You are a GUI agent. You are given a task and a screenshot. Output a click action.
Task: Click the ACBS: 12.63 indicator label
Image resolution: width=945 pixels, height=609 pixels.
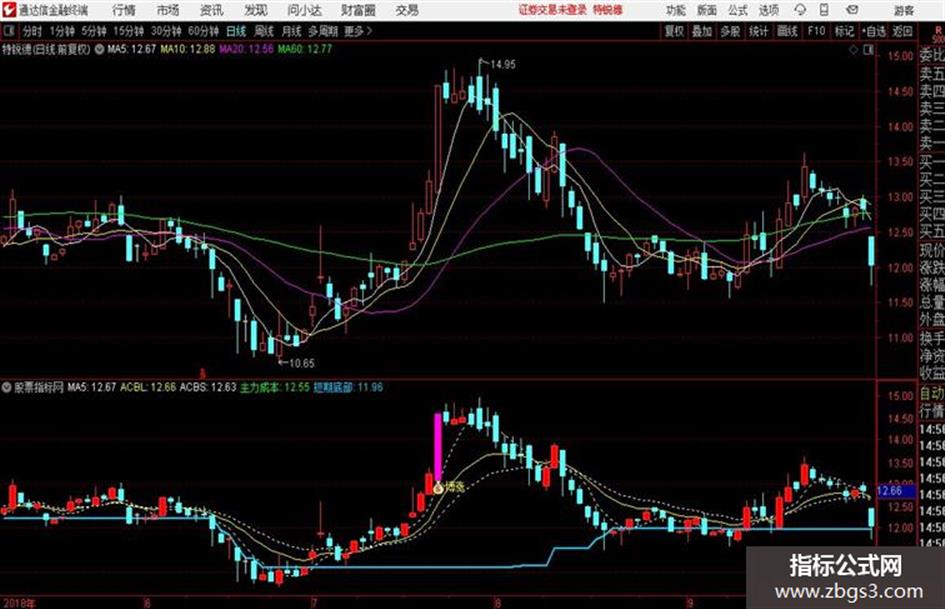point(208,387)
